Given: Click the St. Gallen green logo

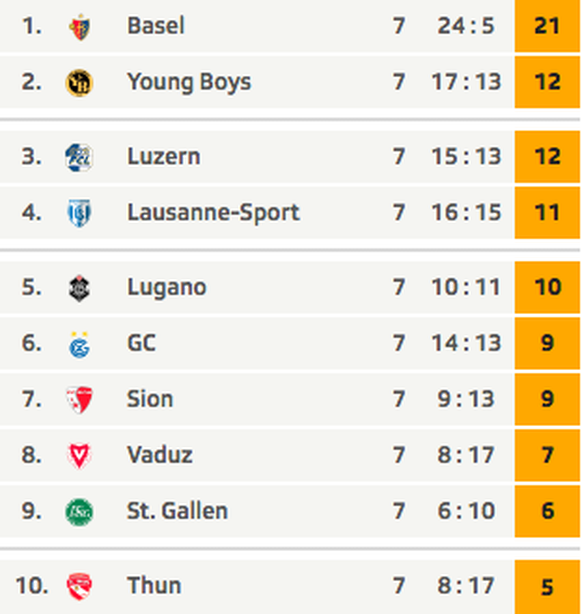Looking at the screenshot, I should click(79, 512).
